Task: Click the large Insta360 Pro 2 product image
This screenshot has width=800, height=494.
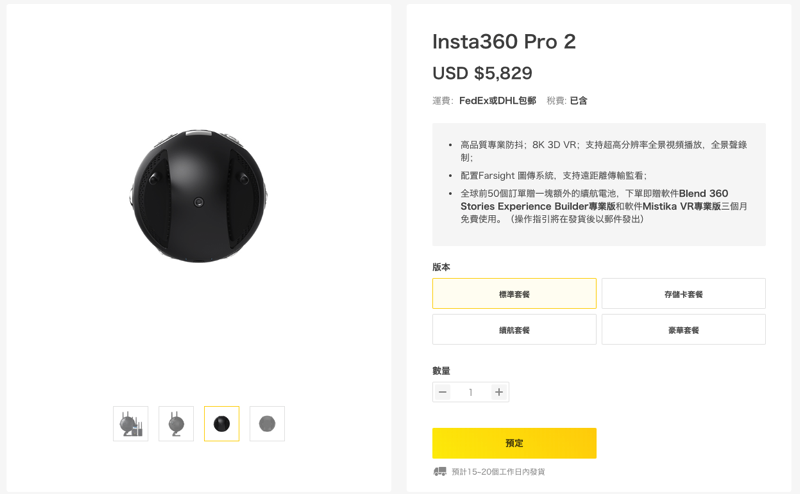Action: pos(198,196)
